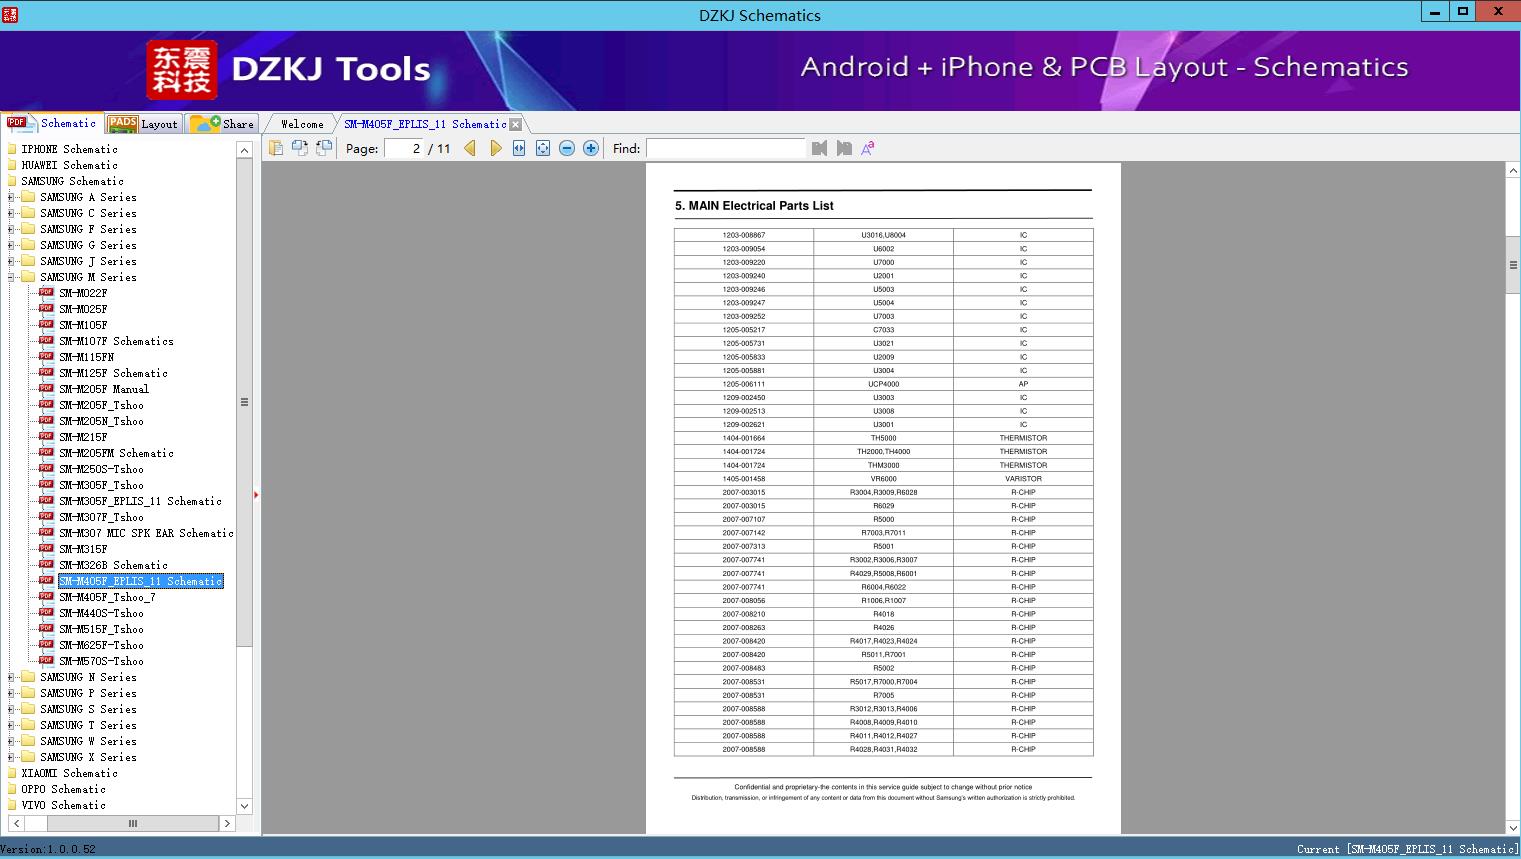1521x859 pixels.
Task: Switch to the Welcome tab
Action: point(302,124)
